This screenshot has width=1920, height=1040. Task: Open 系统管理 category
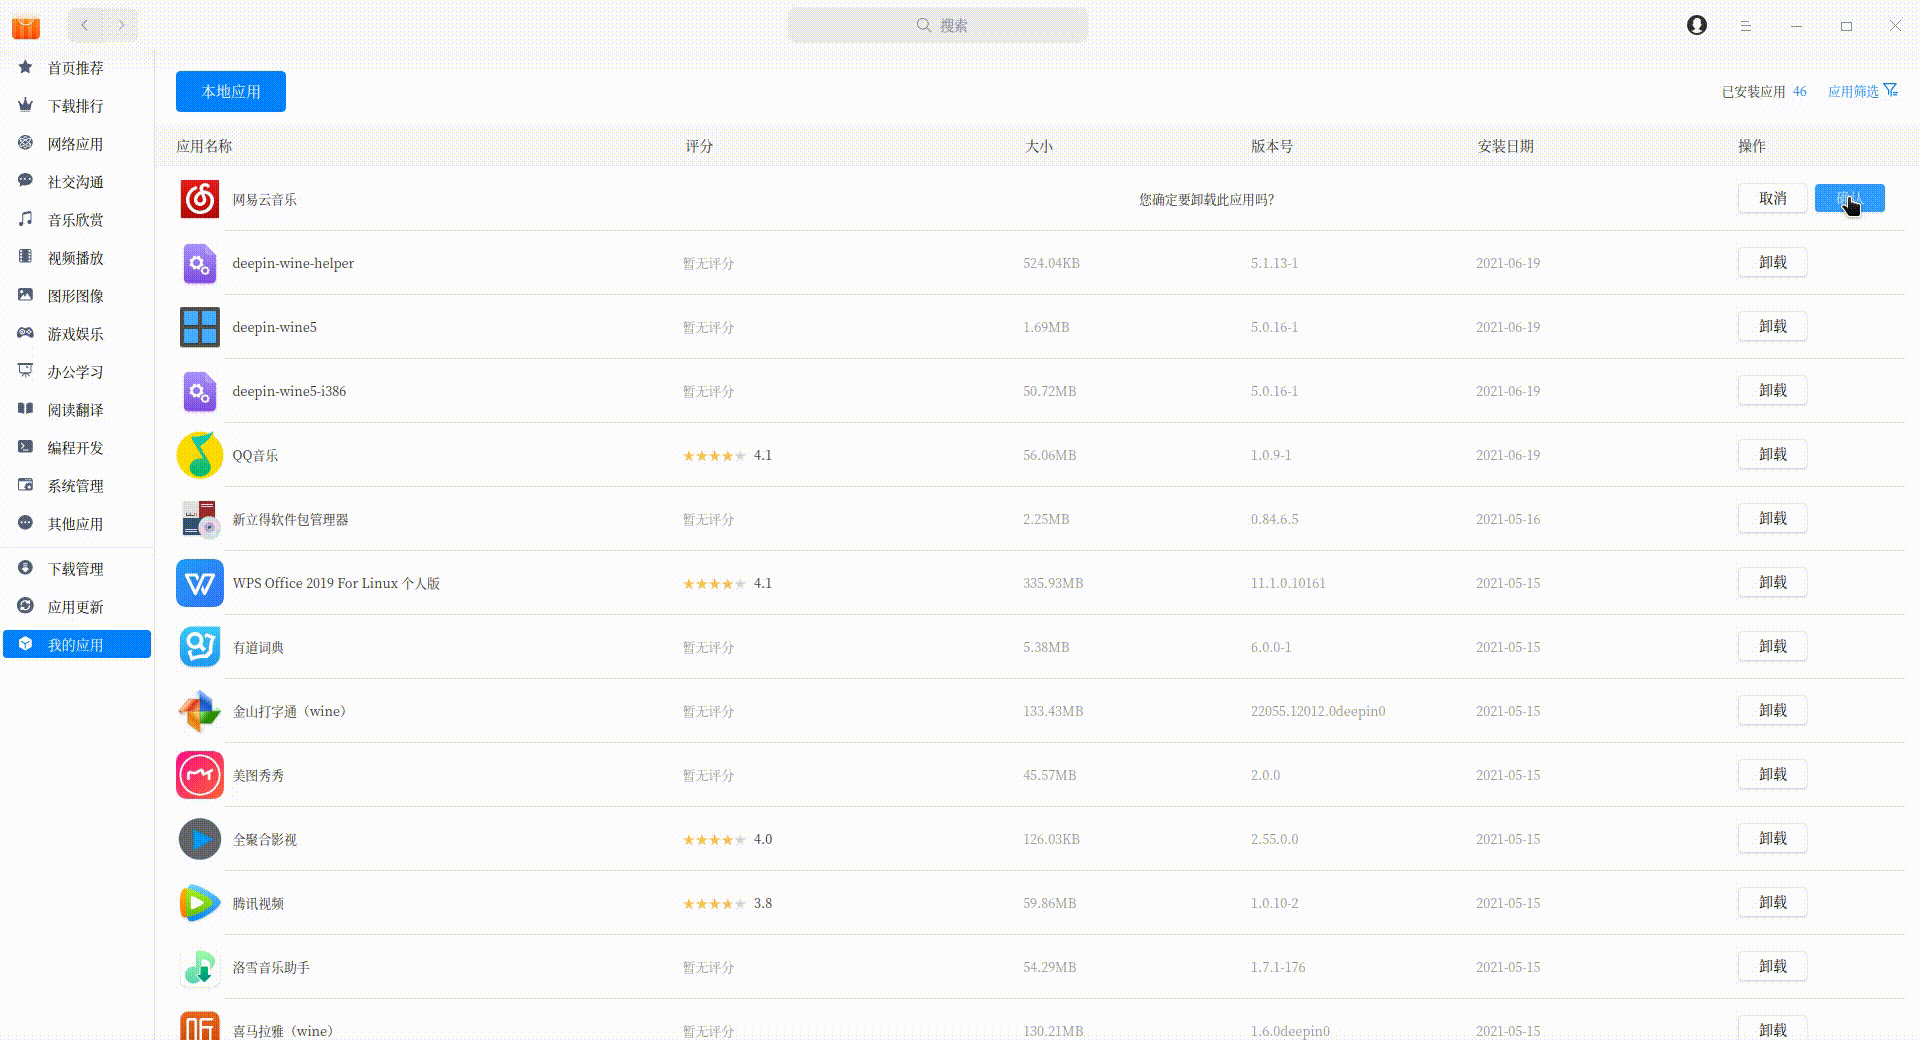76,486
